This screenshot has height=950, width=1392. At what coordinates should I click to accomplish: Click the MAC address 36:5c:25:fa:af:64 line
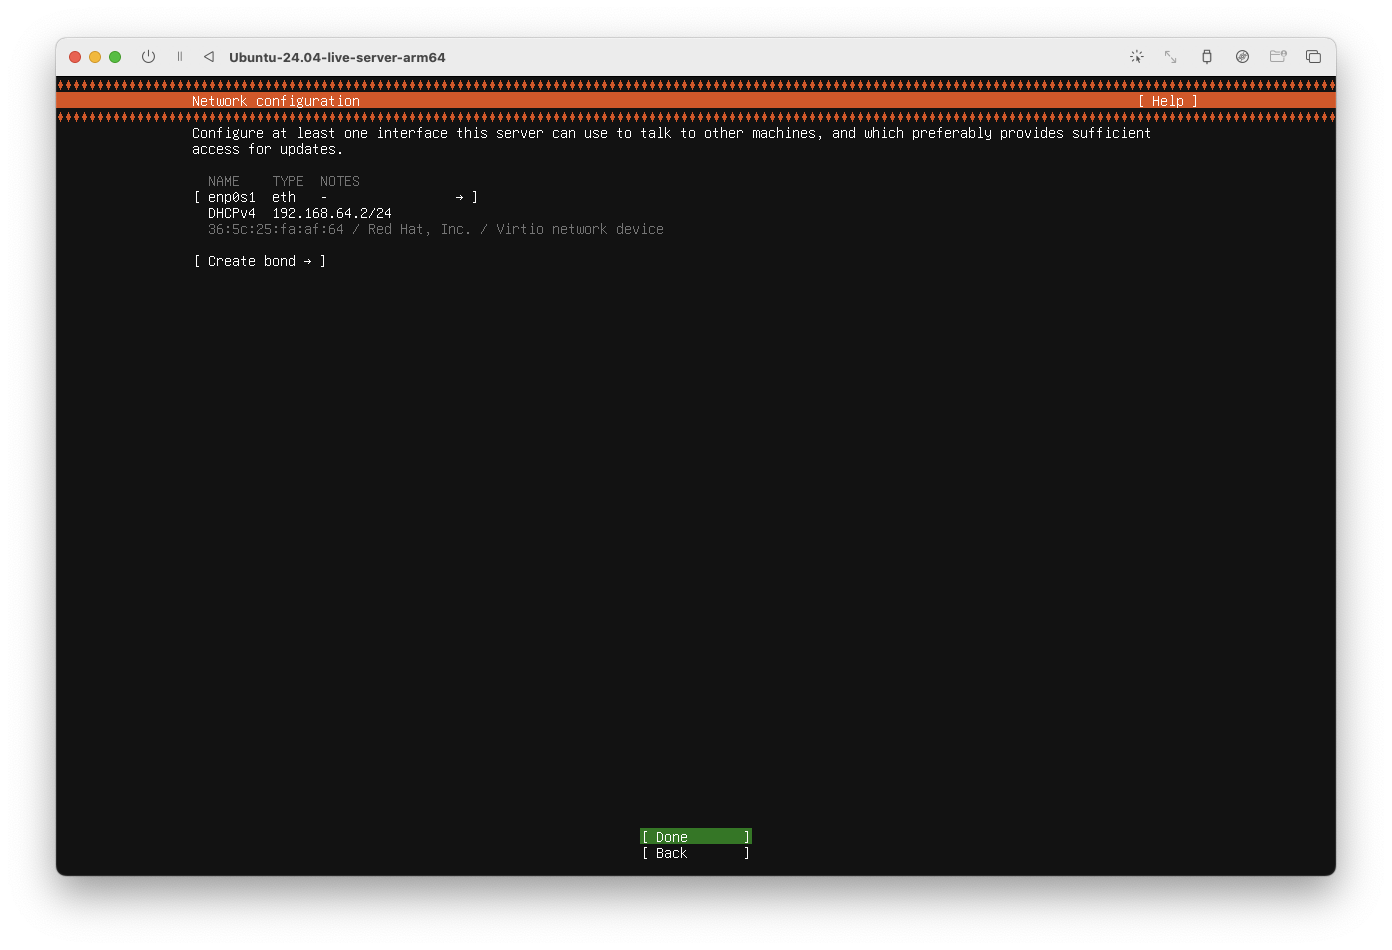point(436,229)
